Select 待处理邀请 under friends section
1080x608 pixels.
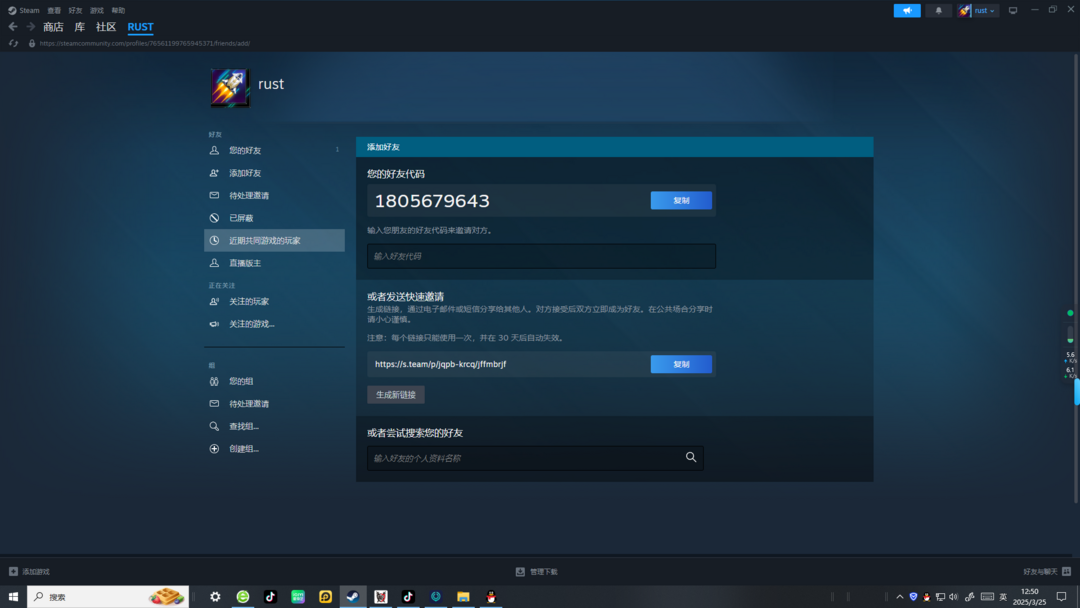[x=249, y=195]
